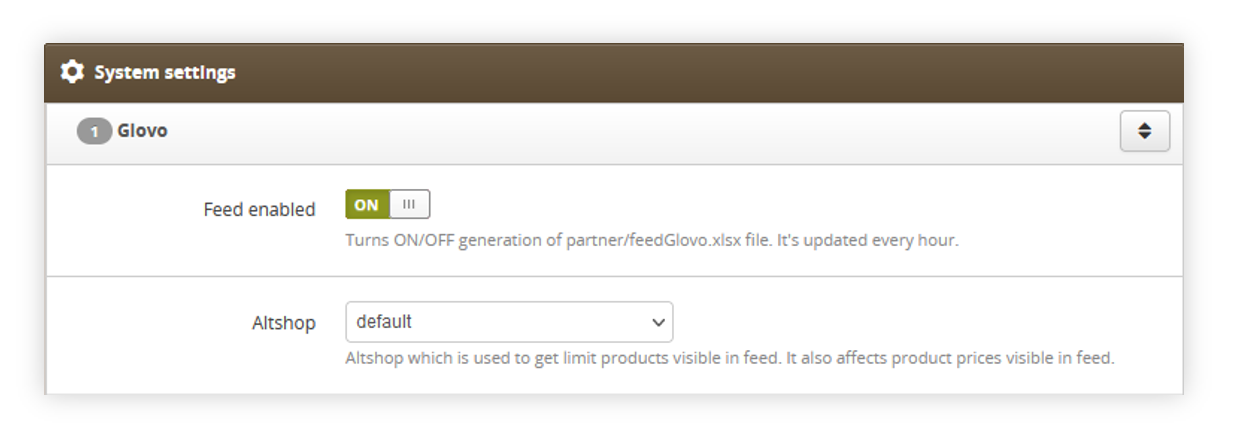Click the green ON part of the switch

(x=367, y=205)
